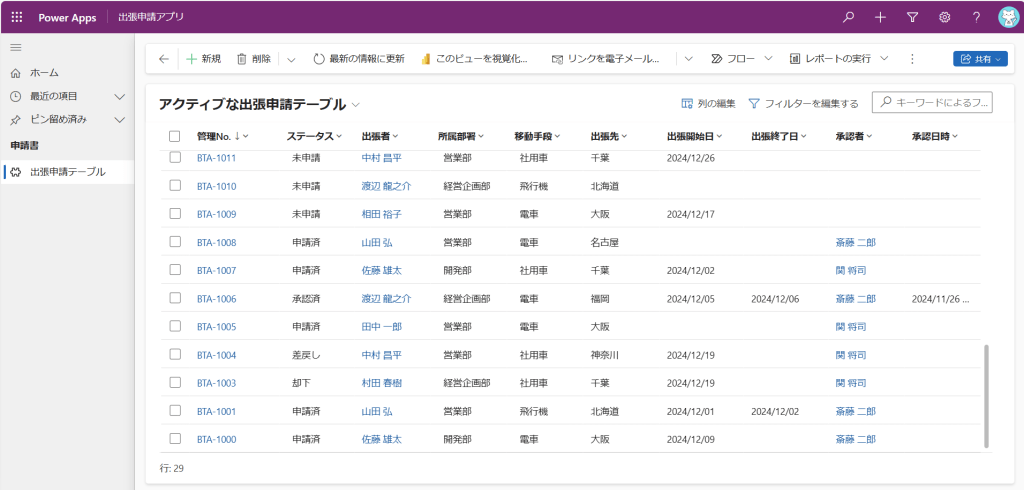Open the view selector dropdown for アクティブな出張申請テーブル

click(356, 105)
